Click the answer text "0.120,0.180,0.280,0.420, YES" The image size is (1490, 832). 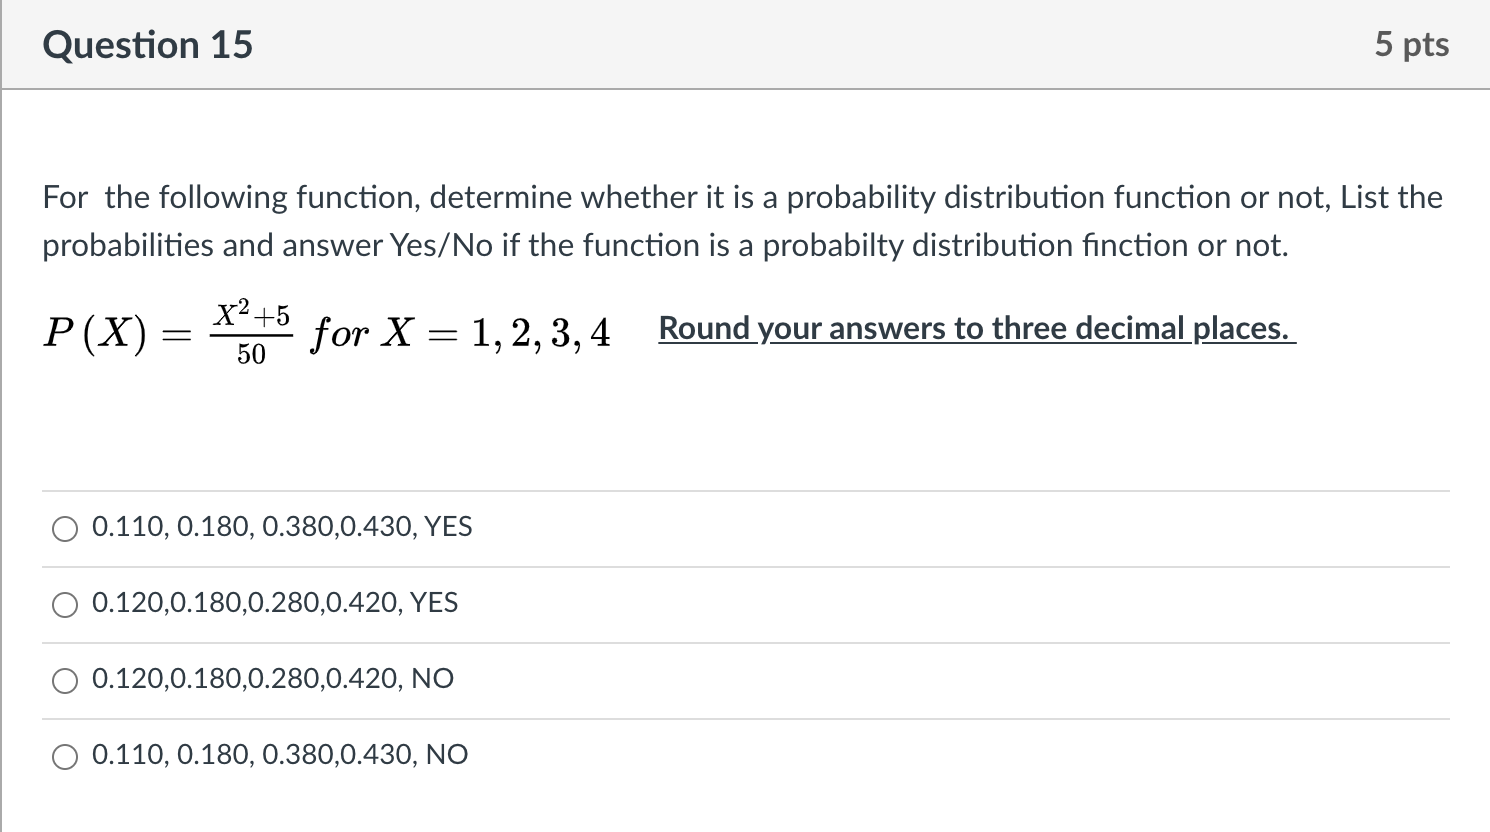[x=275, y=603]
